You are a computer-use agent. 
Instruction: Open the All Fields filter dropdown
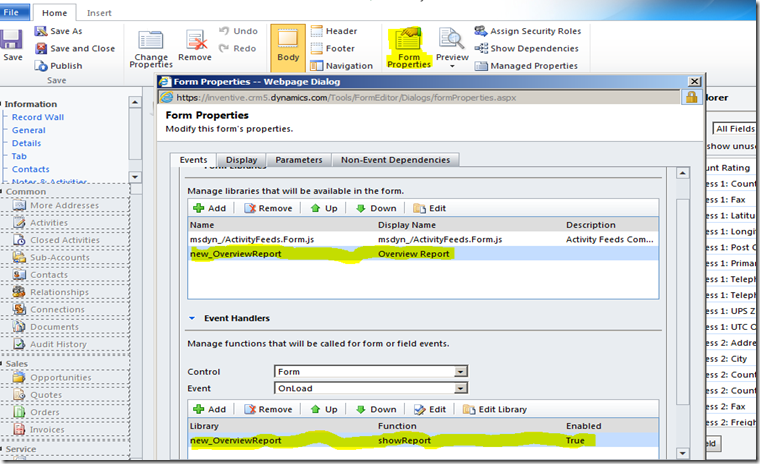735,128
